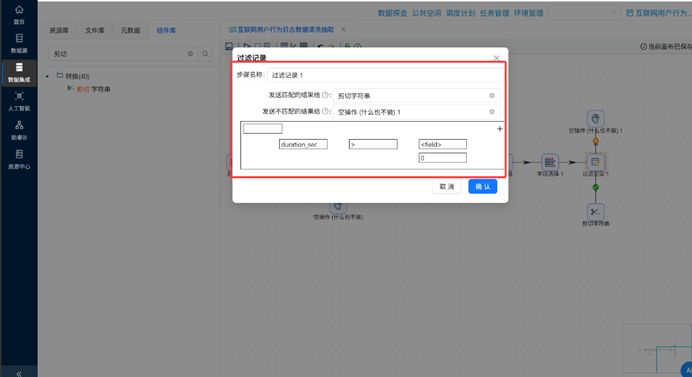Click the search magnifier in component library
692x377 pixels.
click(205, 54)
